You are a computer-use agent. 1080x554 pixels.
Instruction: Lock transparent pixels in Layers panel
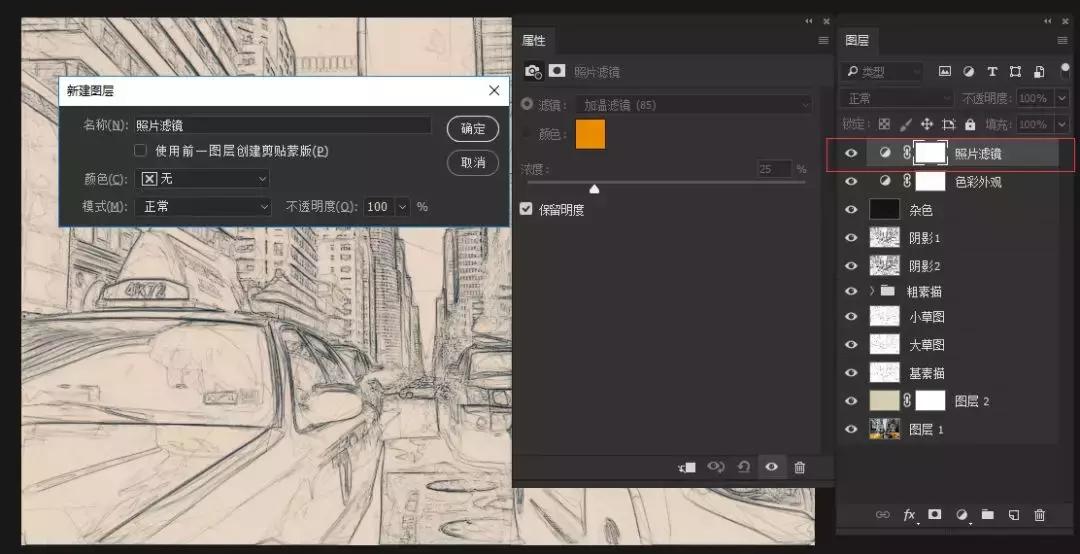pos(884,125)
